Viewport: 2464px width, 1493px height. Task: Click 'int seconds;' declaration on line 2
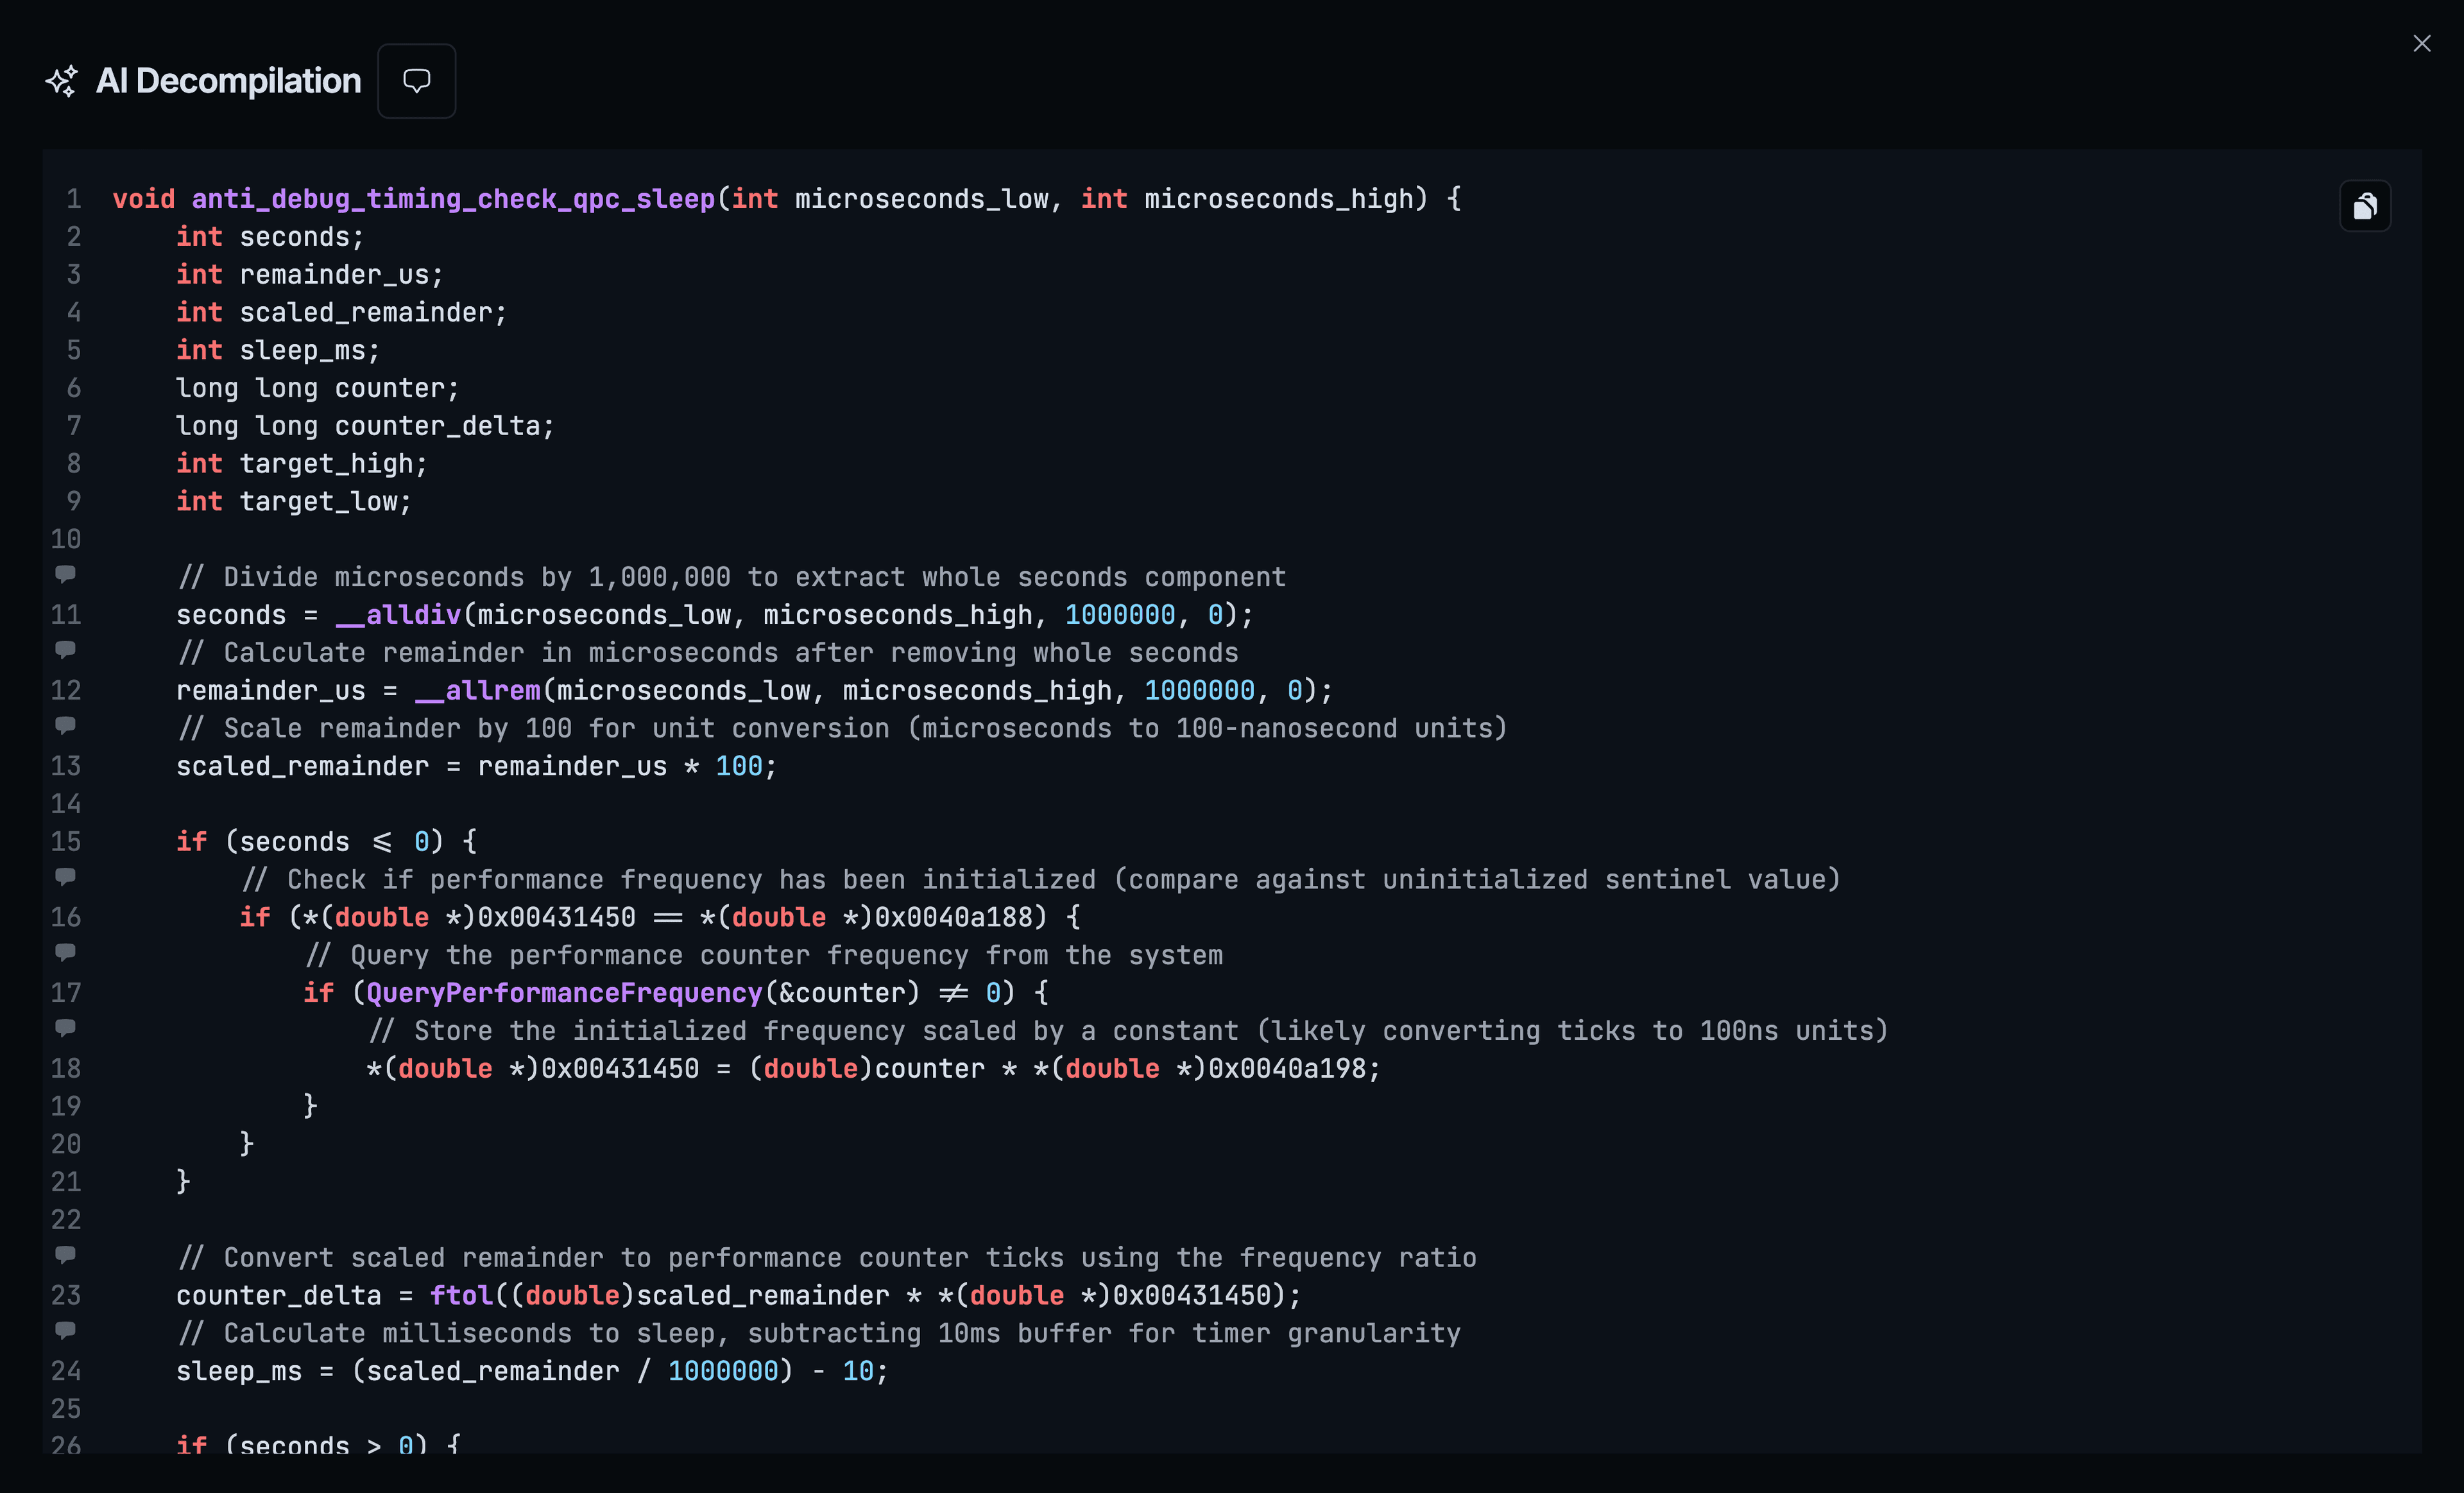pos(270,237)
